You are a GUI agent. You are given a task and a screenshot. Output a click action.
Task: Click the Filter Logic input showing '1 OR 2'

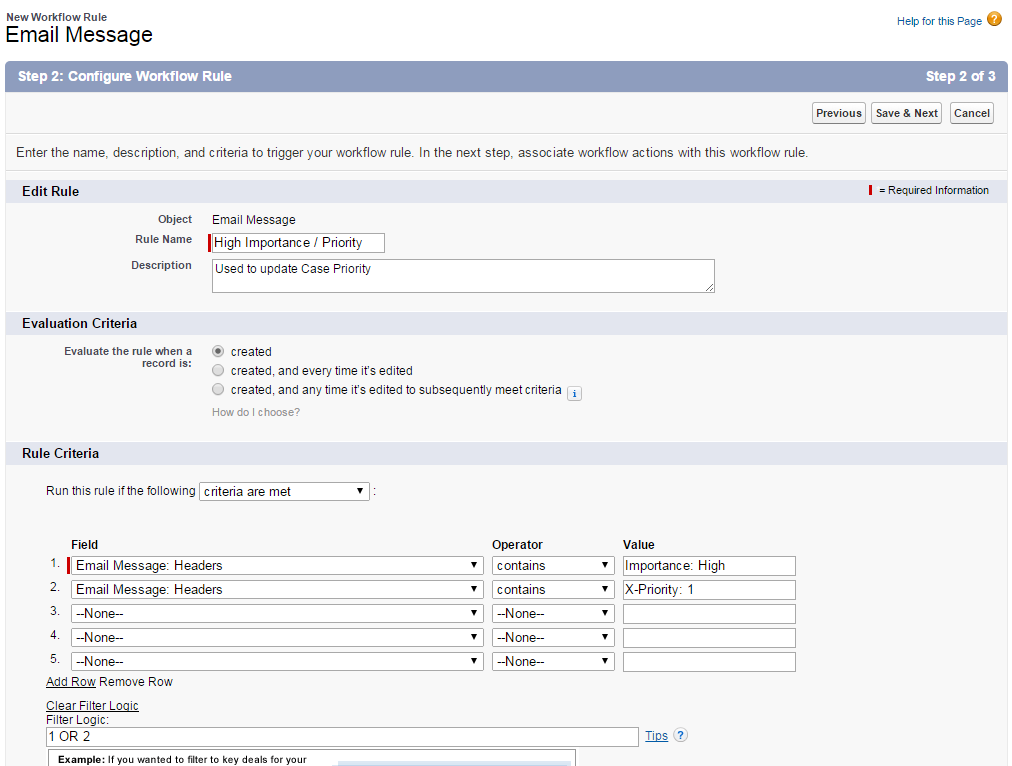point(342,736)
